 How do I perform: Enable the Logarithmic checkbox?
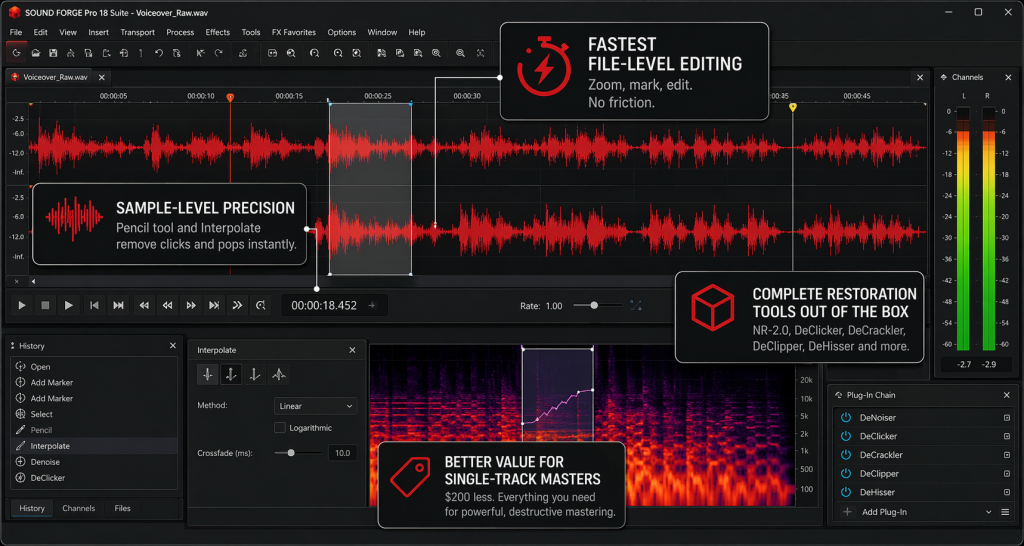(280, 428)
